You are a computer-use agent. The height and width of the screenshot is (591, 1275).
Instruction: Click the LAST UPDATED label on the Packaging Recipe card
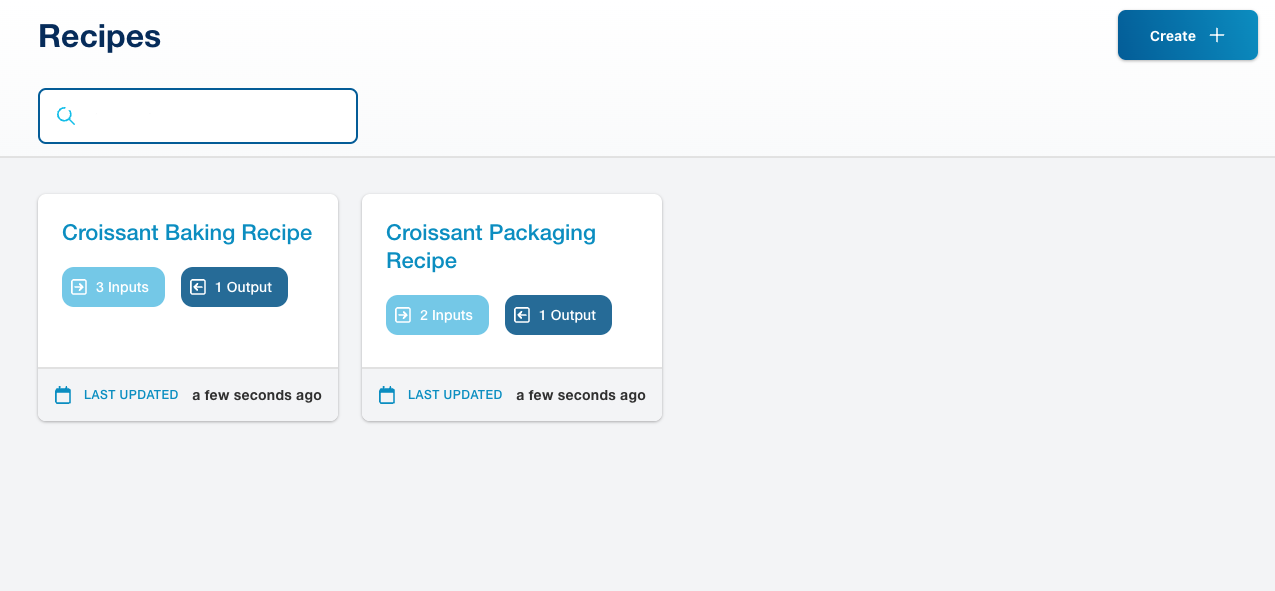tap(455, 395)
